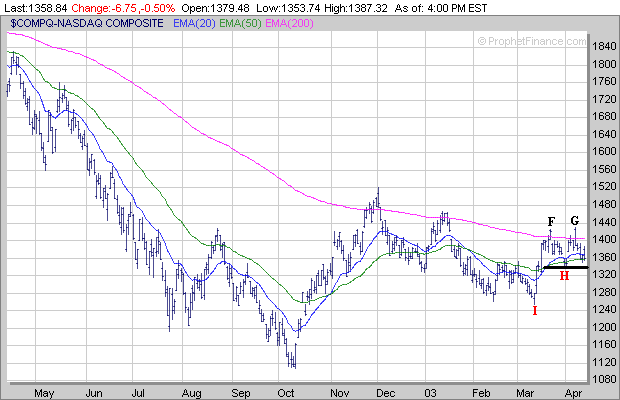Viewport: 620px width, 400px height.
Task: Click the 1800 price axis label
Action: (604, 64)
